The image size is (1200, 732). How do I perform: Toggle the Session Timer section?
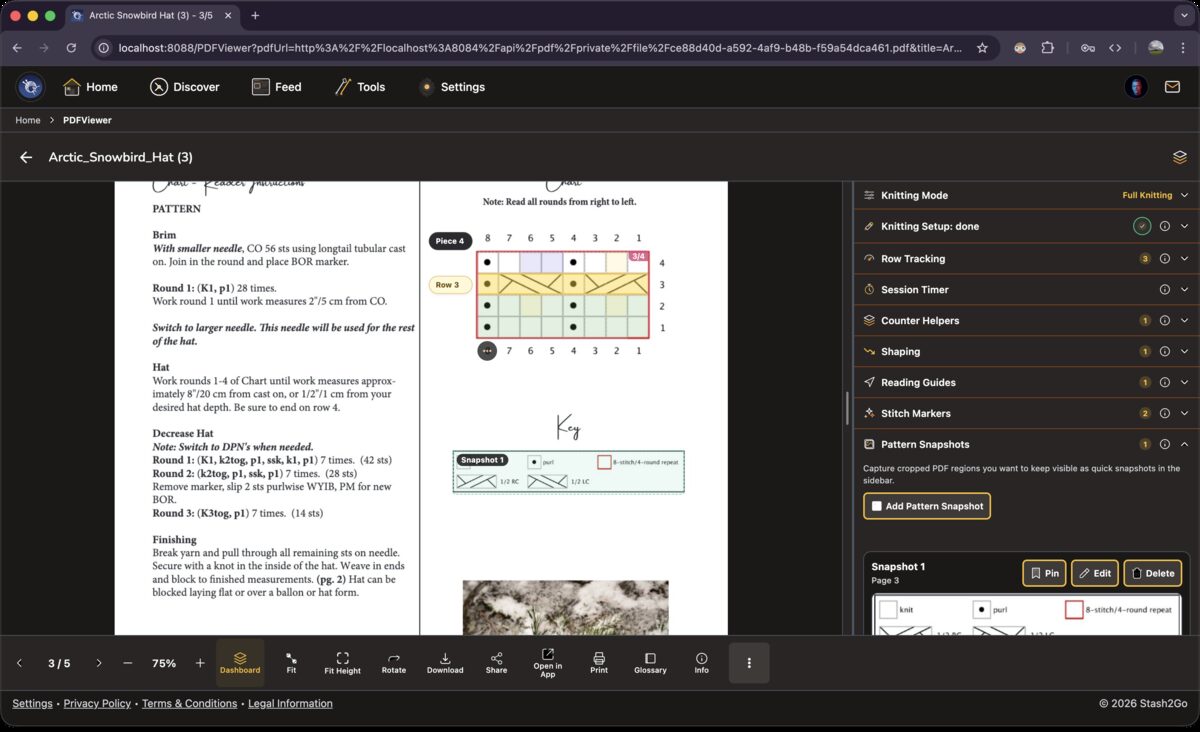(1186, 289)
